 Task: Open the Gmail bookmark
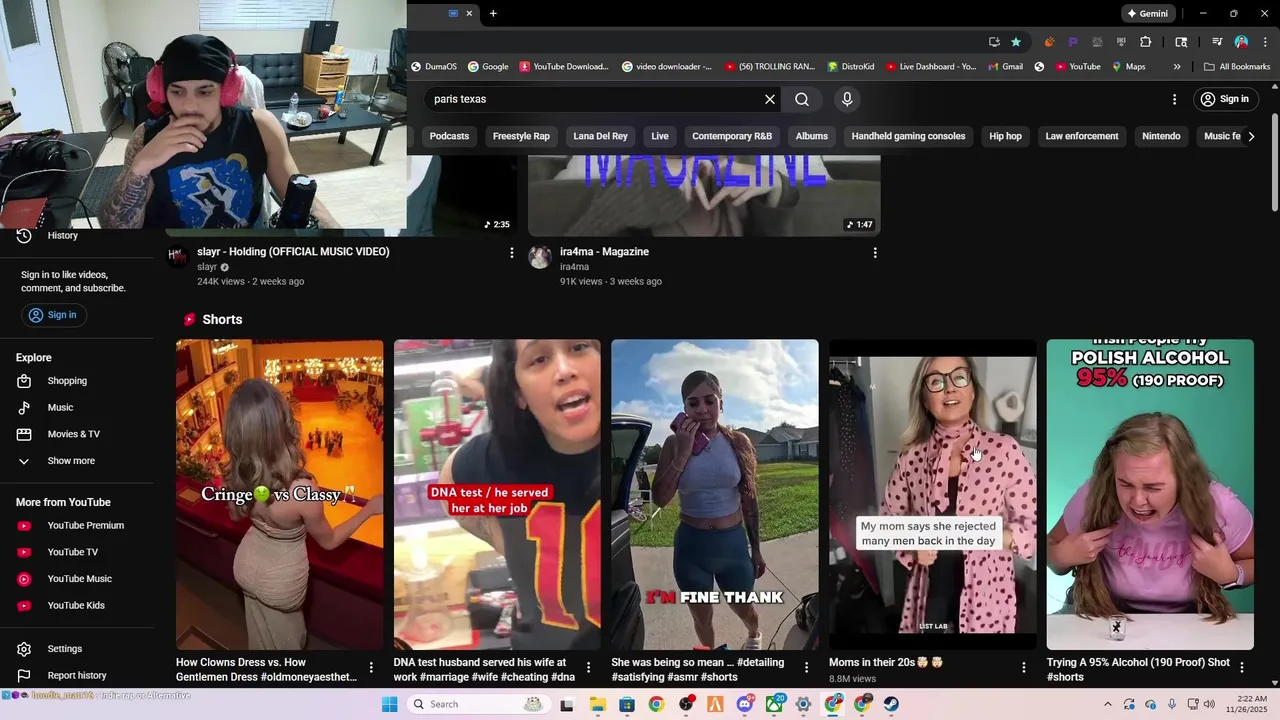pyautogui.click(x=1005, y=67)
